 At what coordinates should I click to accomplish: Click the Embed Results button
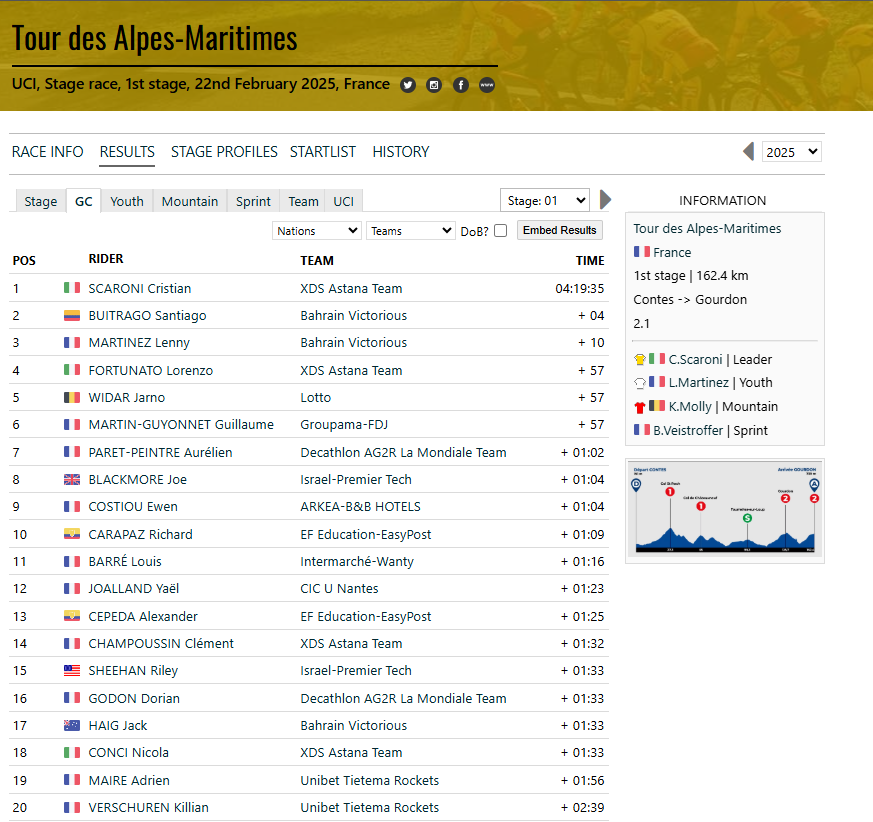560,230
